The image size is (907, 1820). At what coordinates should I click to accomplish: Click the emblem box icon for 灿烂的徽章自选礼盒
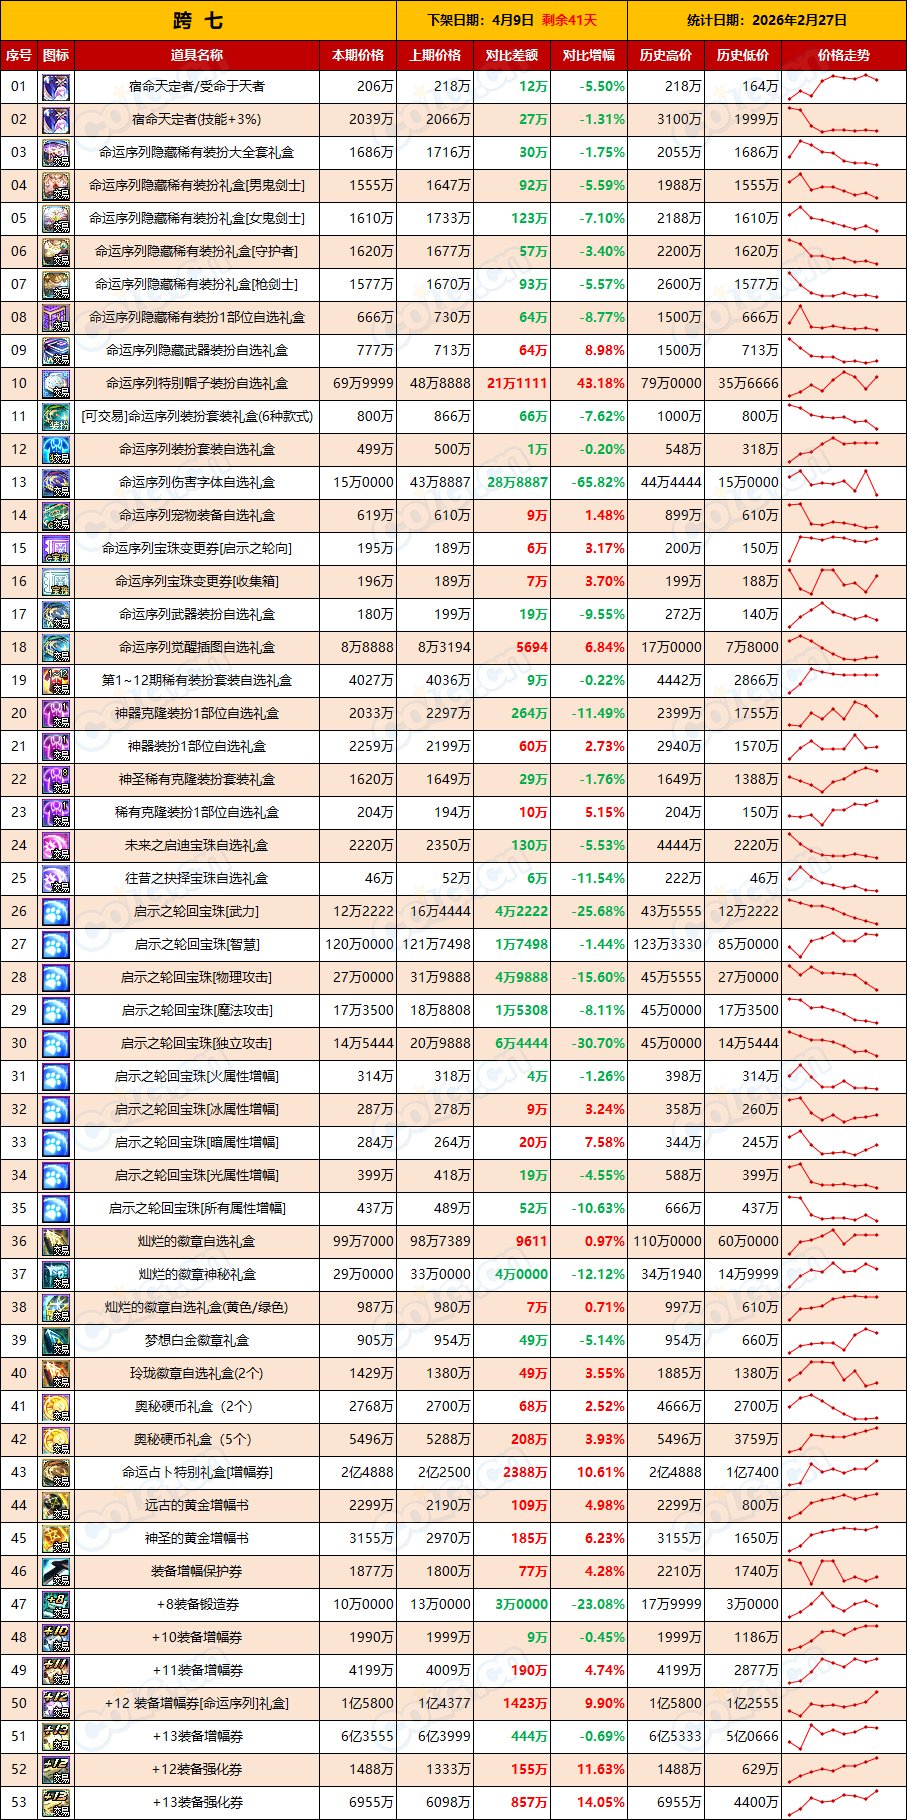coord(56,1242)
